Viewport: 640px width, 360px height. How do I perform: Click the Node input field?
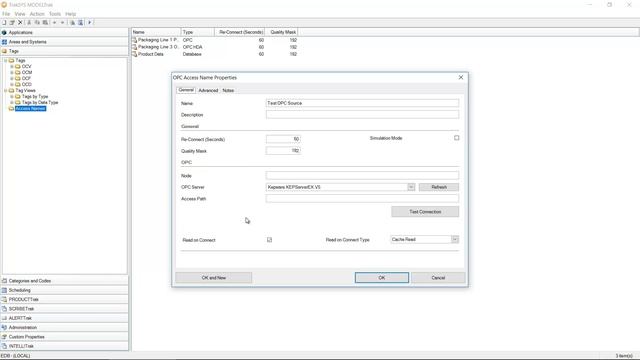pos(362,176)
